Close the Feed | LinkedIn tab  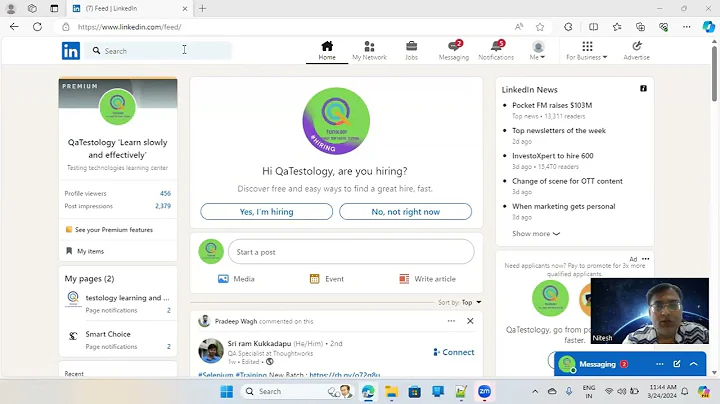tap(185, 8)
